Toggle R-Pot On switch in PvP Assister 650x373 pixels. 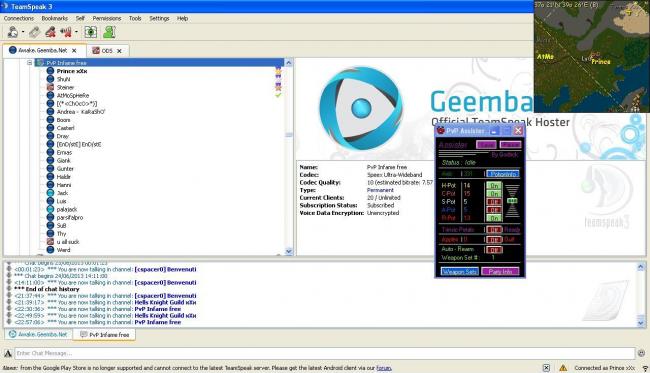tap(494, 218)
